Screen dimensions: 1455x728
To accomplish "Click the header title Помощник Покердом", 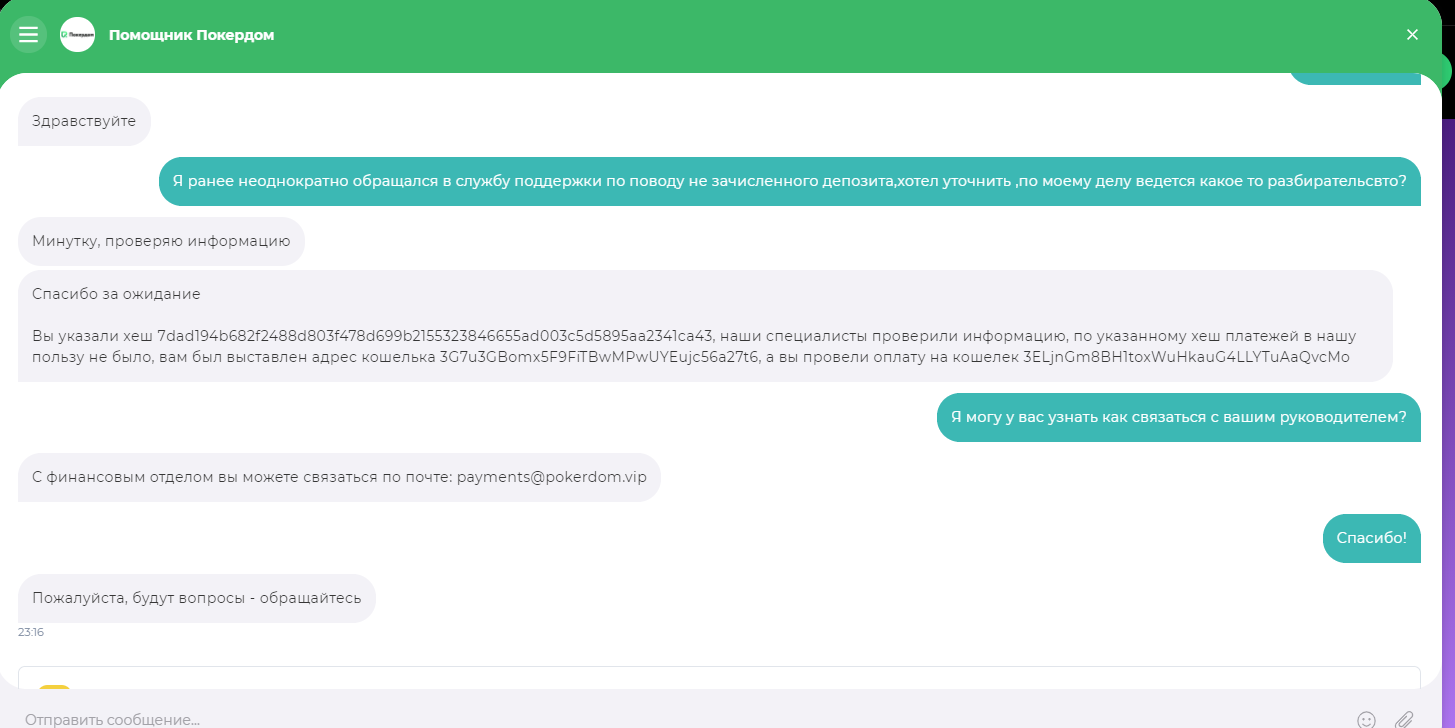I will [191, 35].
